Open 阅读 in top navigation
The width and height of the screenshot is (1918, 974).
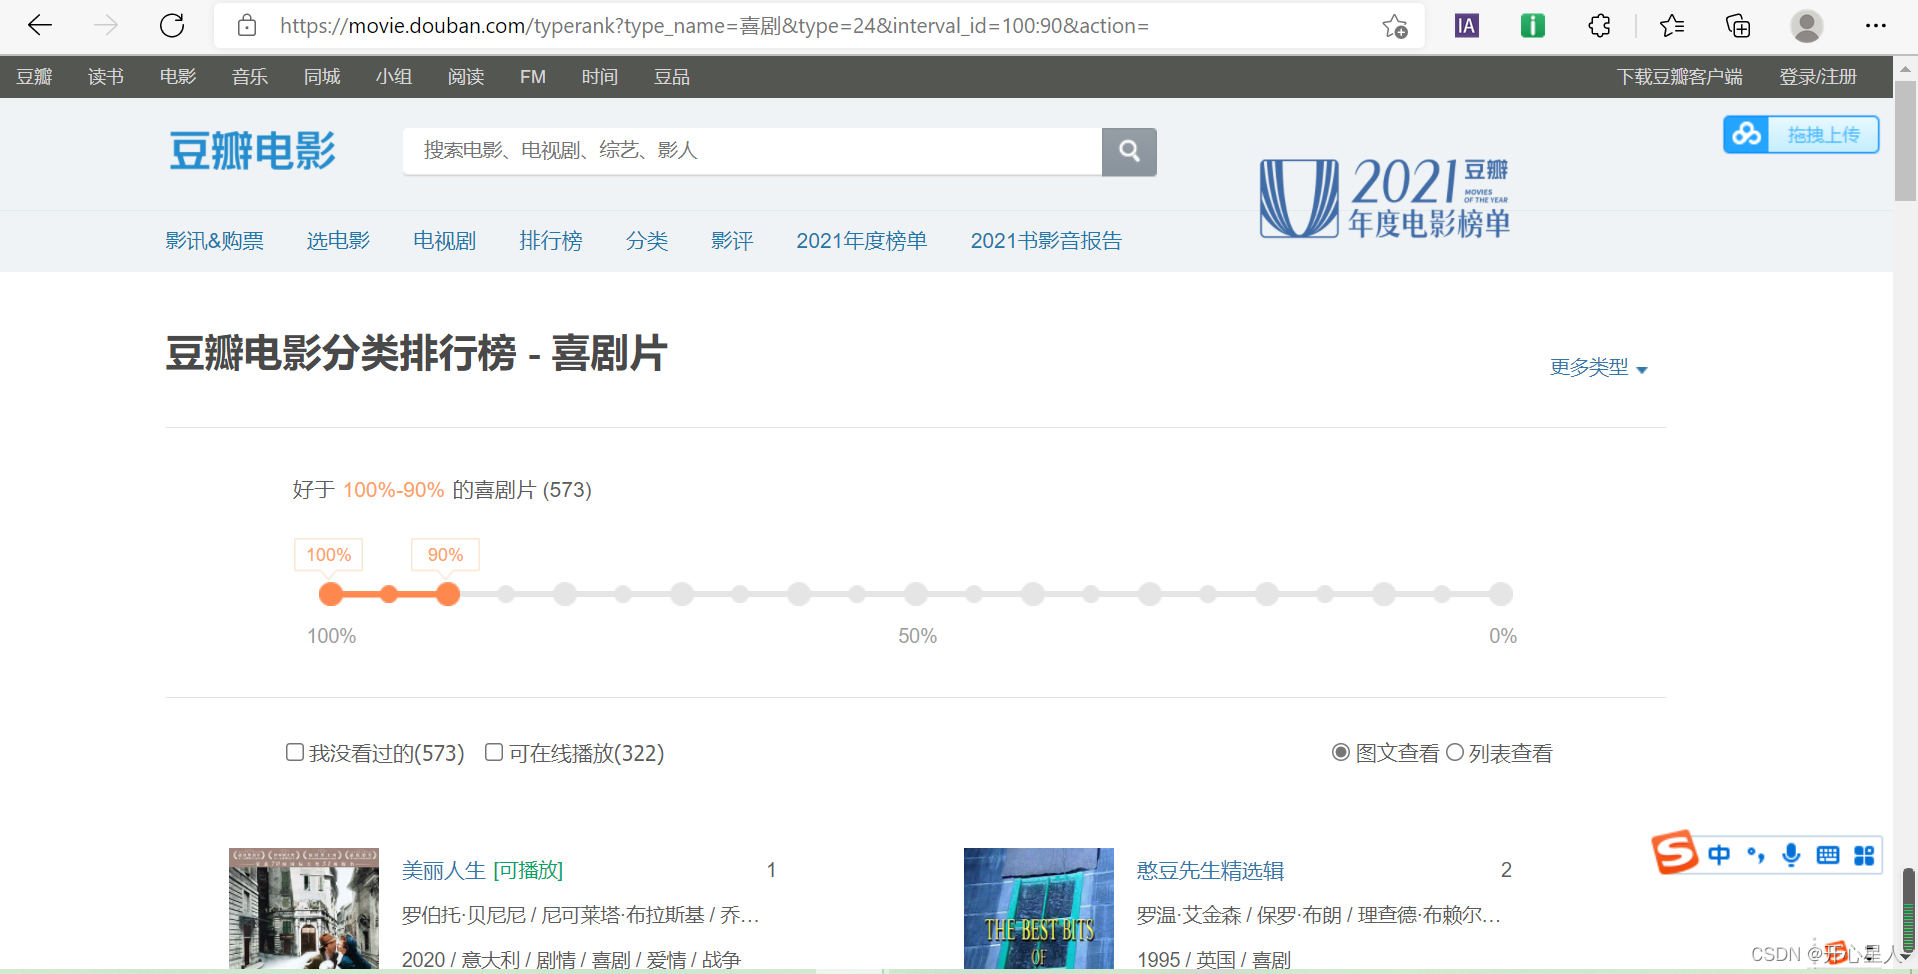pos(466,77)
